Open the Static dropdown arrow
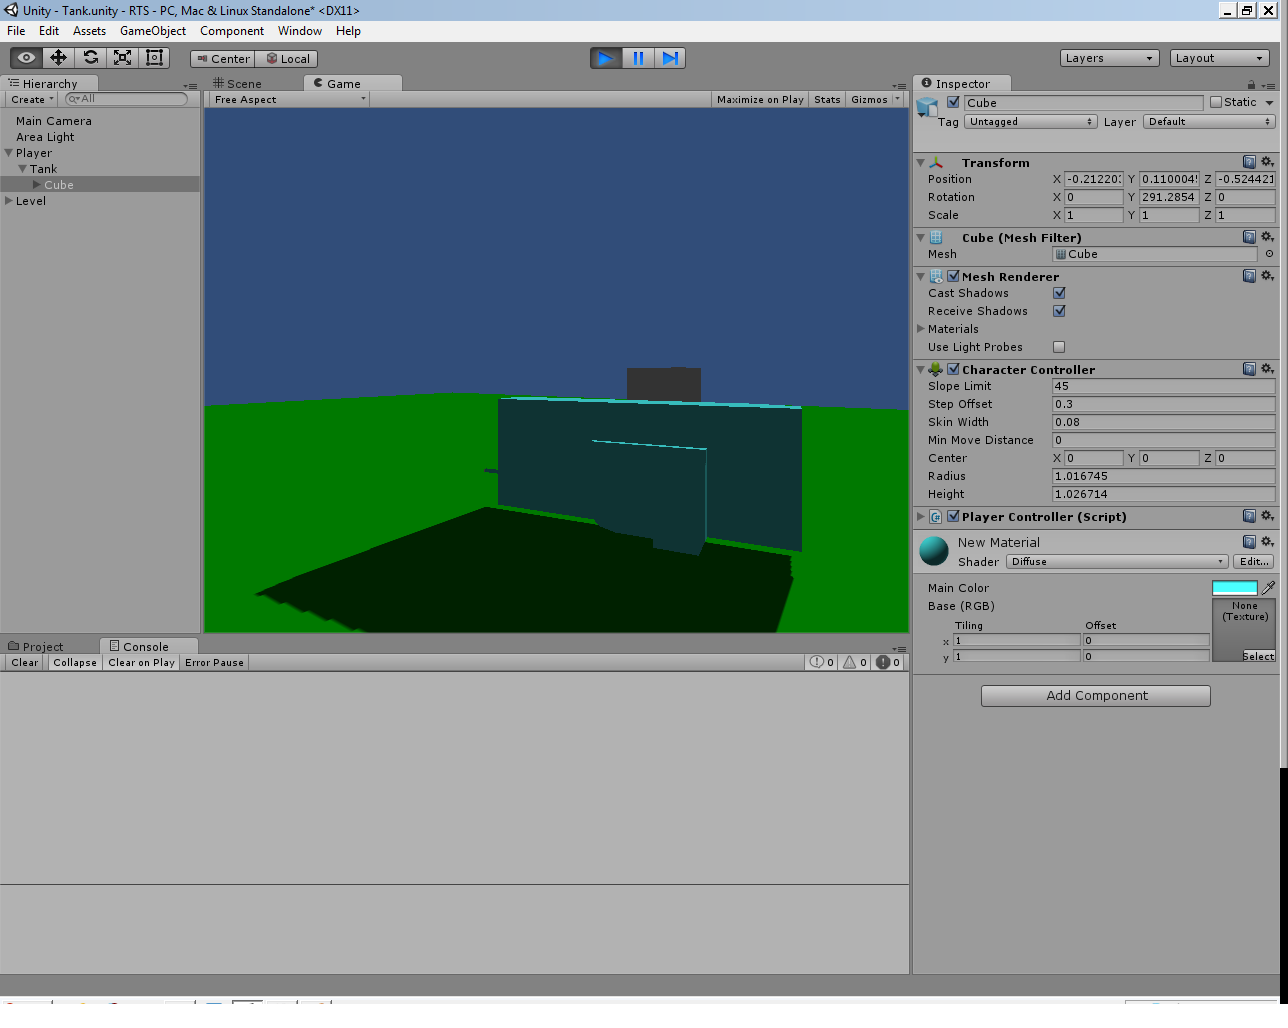 pos(1269,102)
